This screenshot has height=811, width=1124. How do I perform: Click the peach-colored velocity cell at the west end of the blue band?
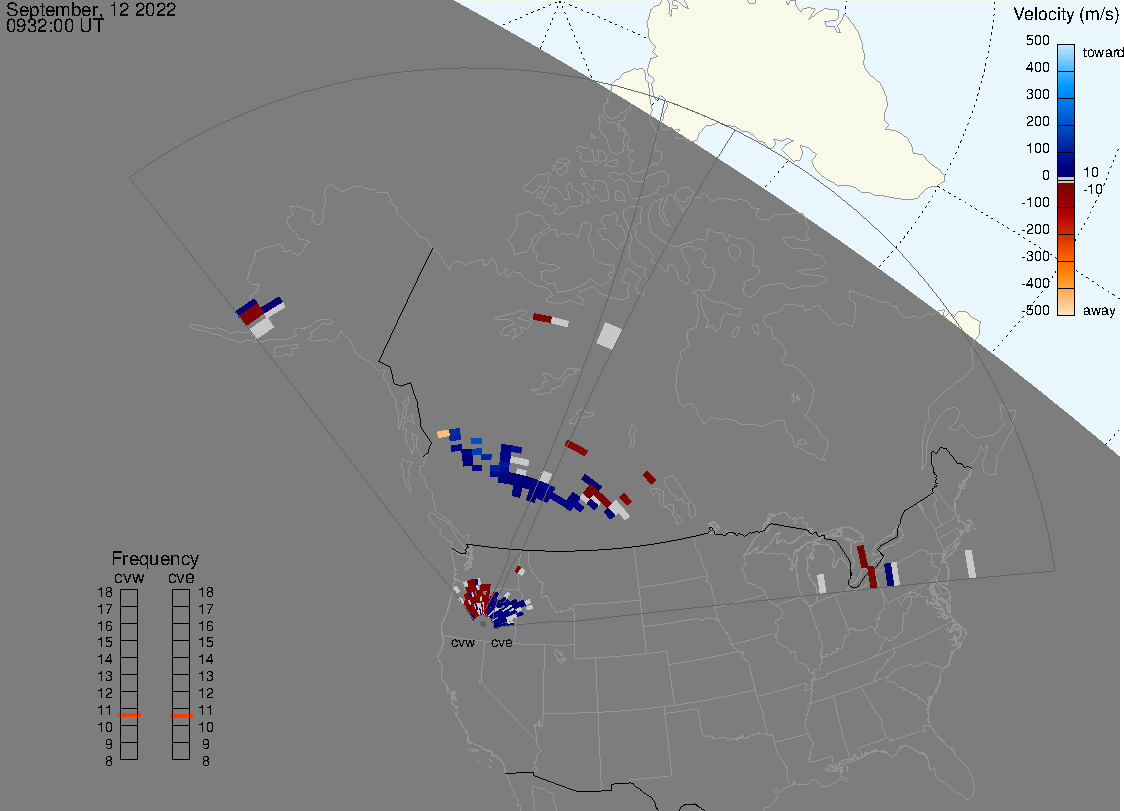pos(443,434)
